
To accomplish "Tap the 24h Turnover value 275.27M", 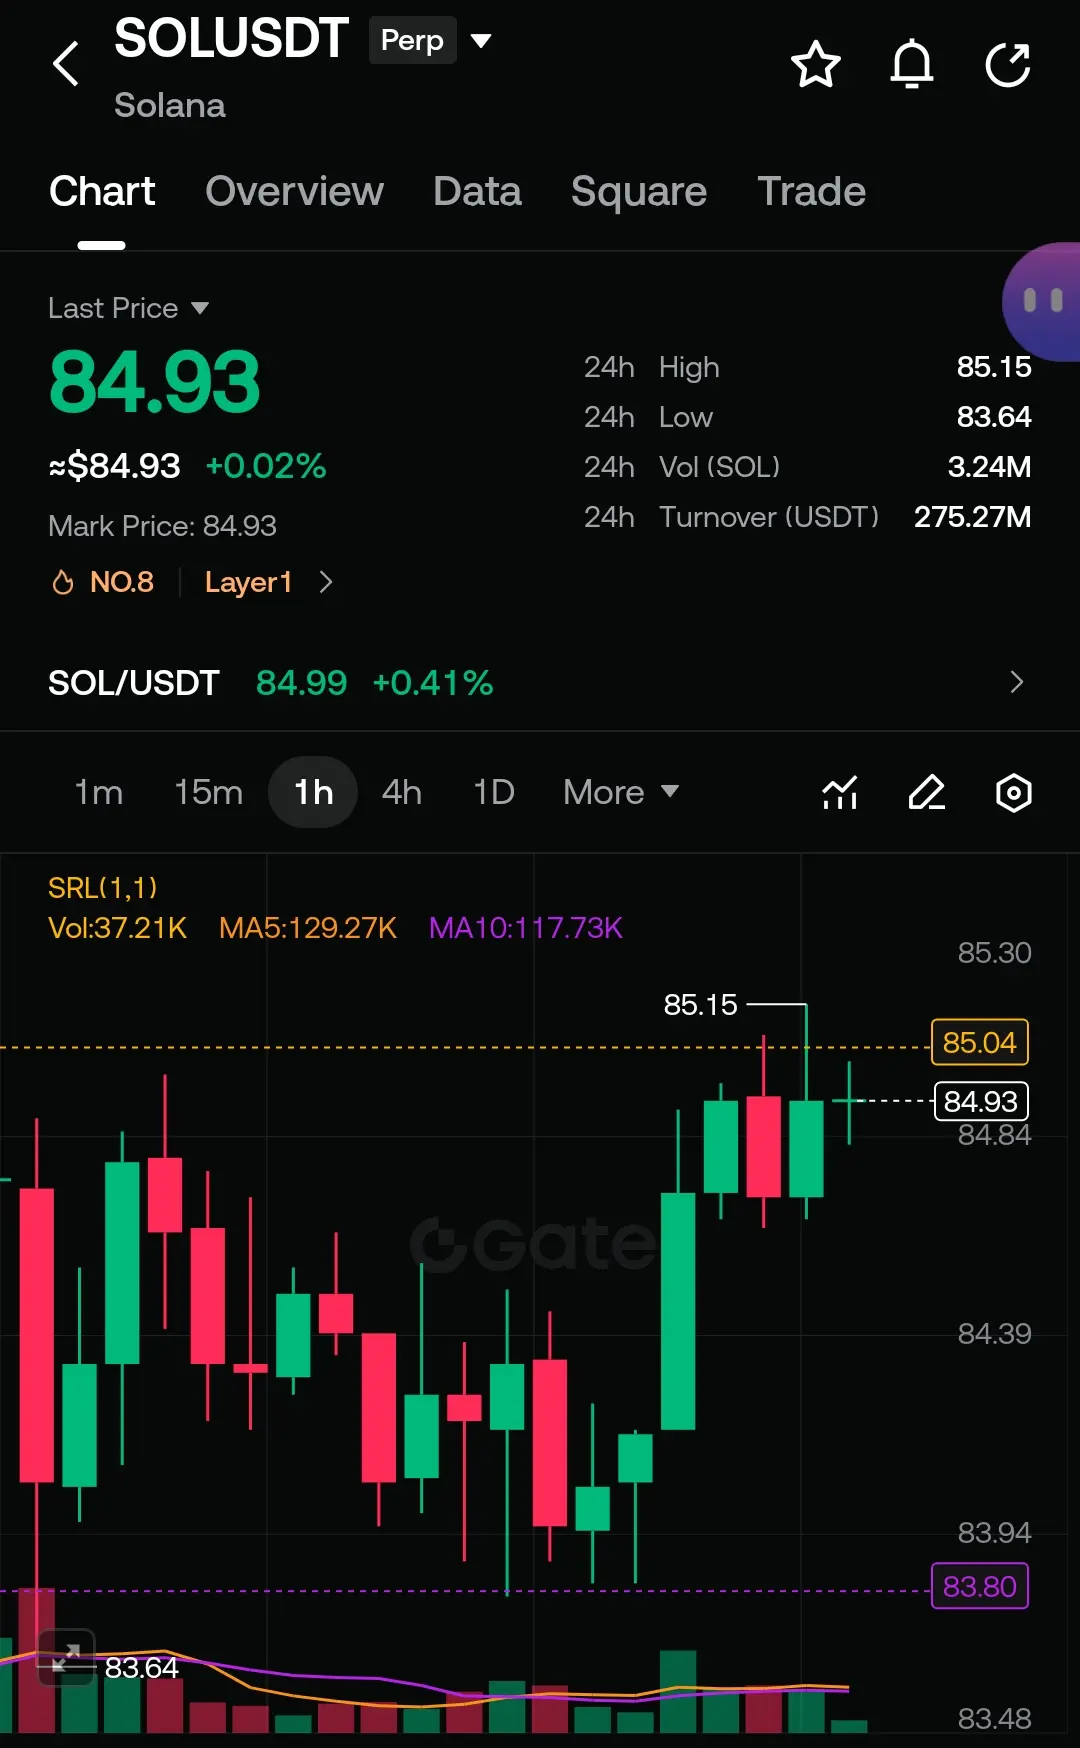I will pos(972,517).
